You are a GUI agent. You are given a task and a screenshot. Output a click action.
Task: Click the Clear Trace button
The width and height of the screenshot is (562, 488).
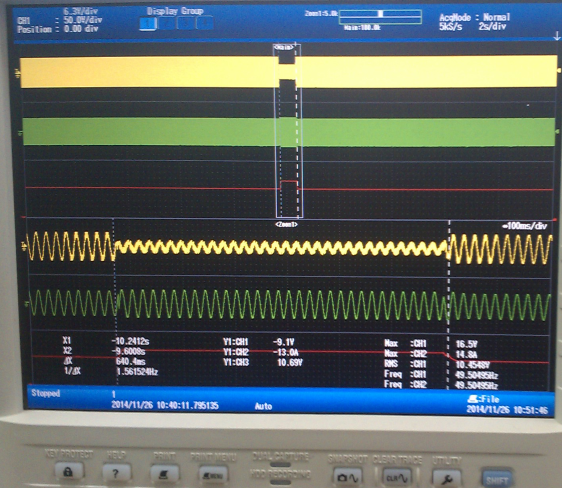pos(397,477)
